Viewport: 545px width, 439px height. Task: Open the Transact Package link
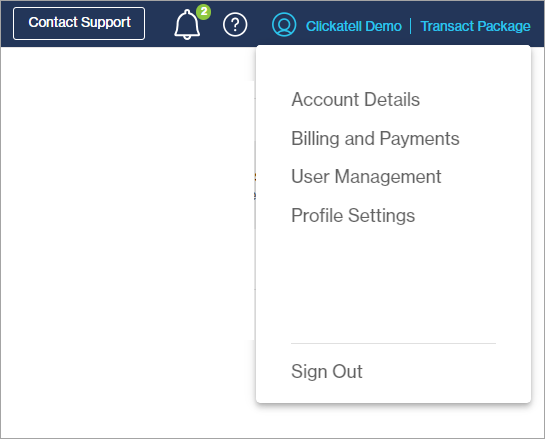point(475,26)
